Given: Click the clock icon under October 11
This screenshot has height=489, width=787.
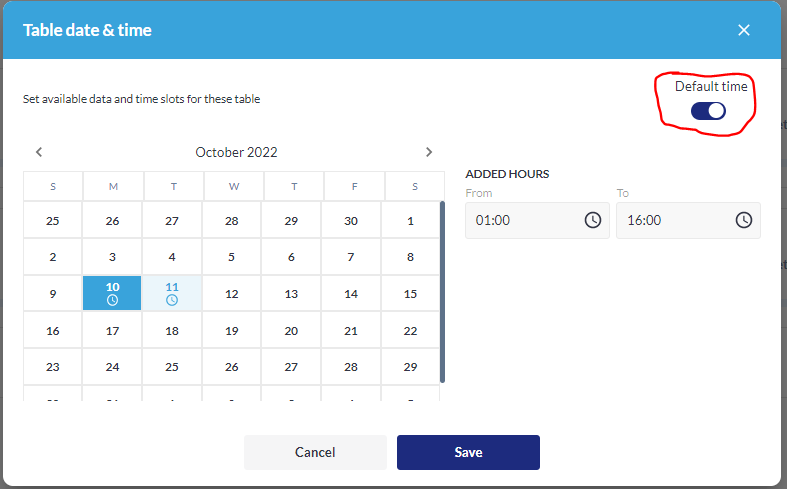Looking at the screenshot, I should coord(172,300).
